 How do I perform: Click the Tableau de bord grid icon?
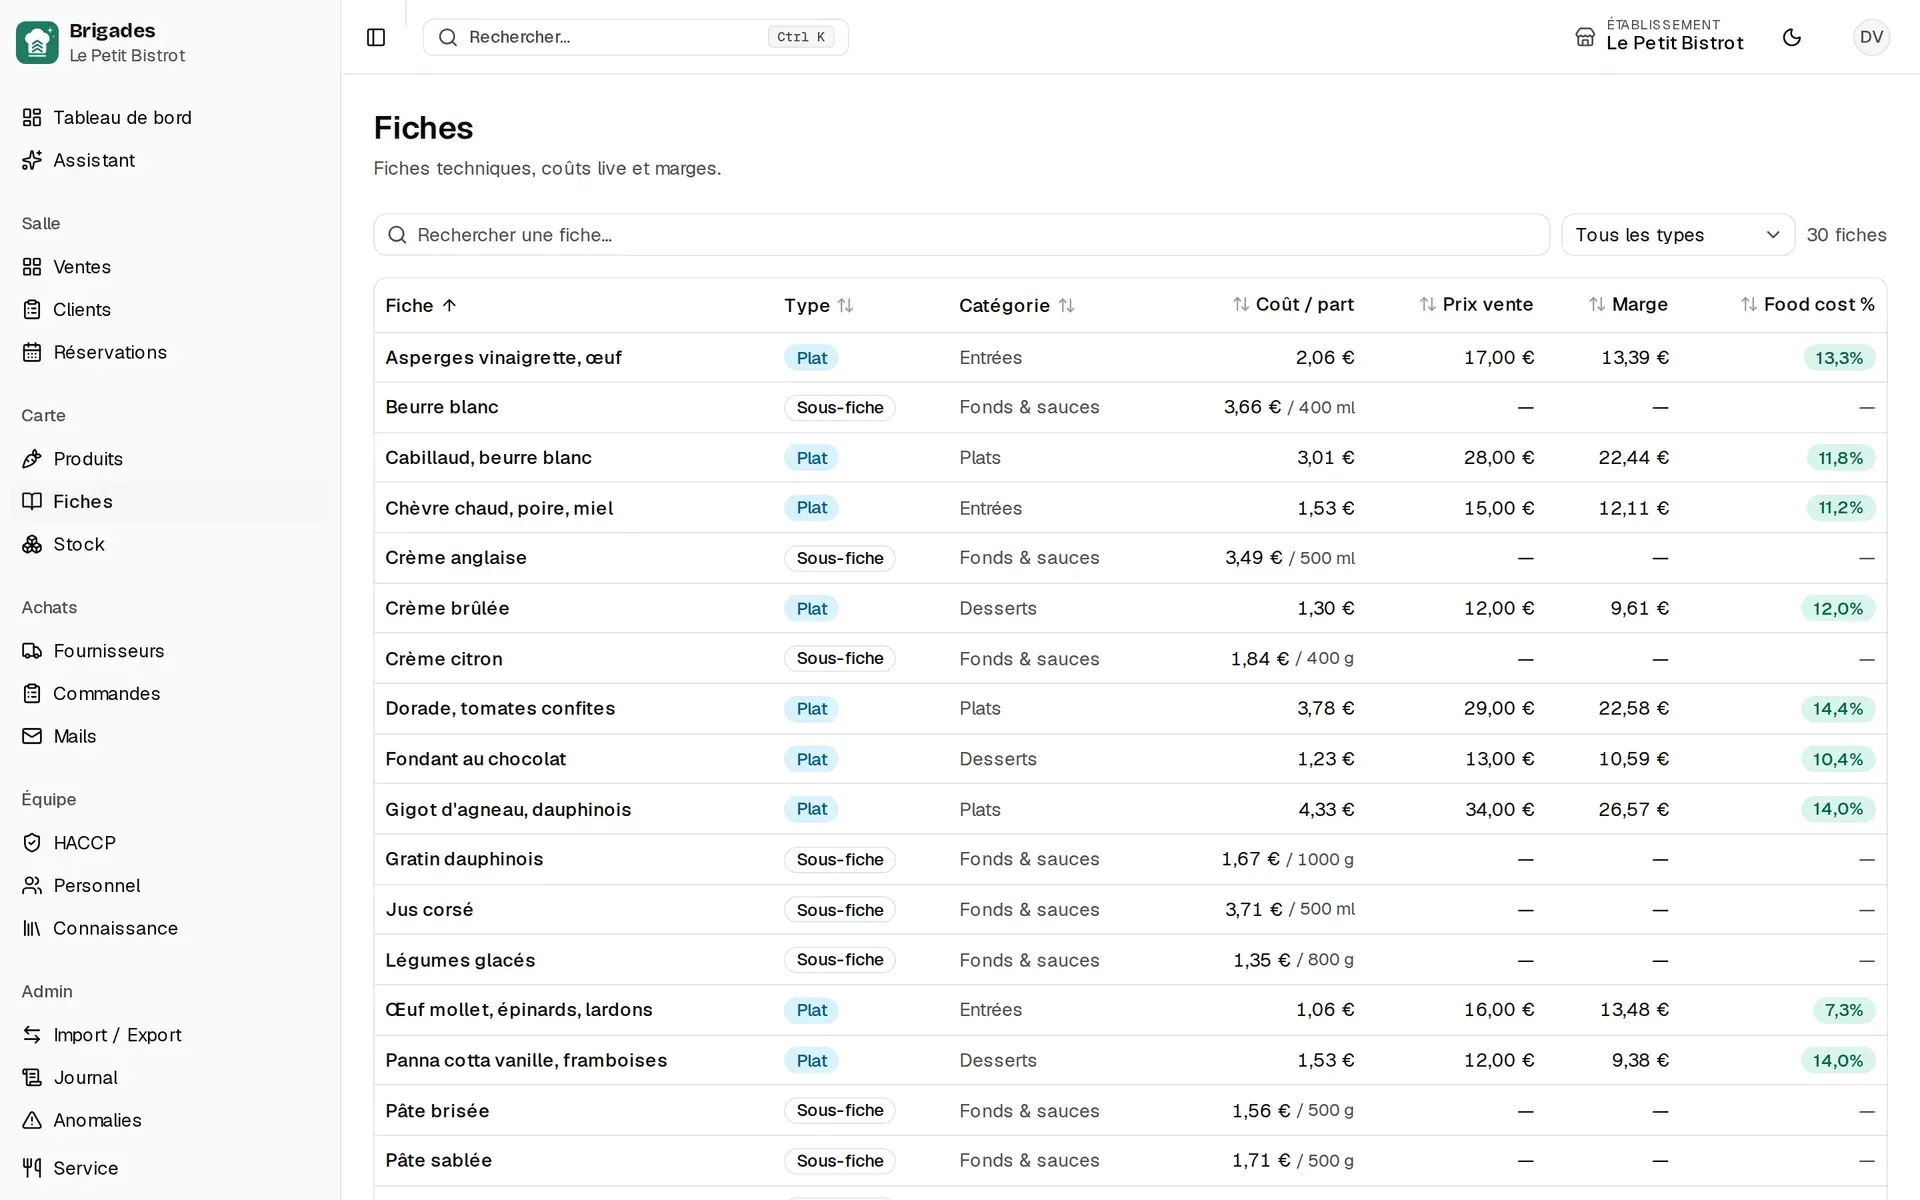coord(32,117)
